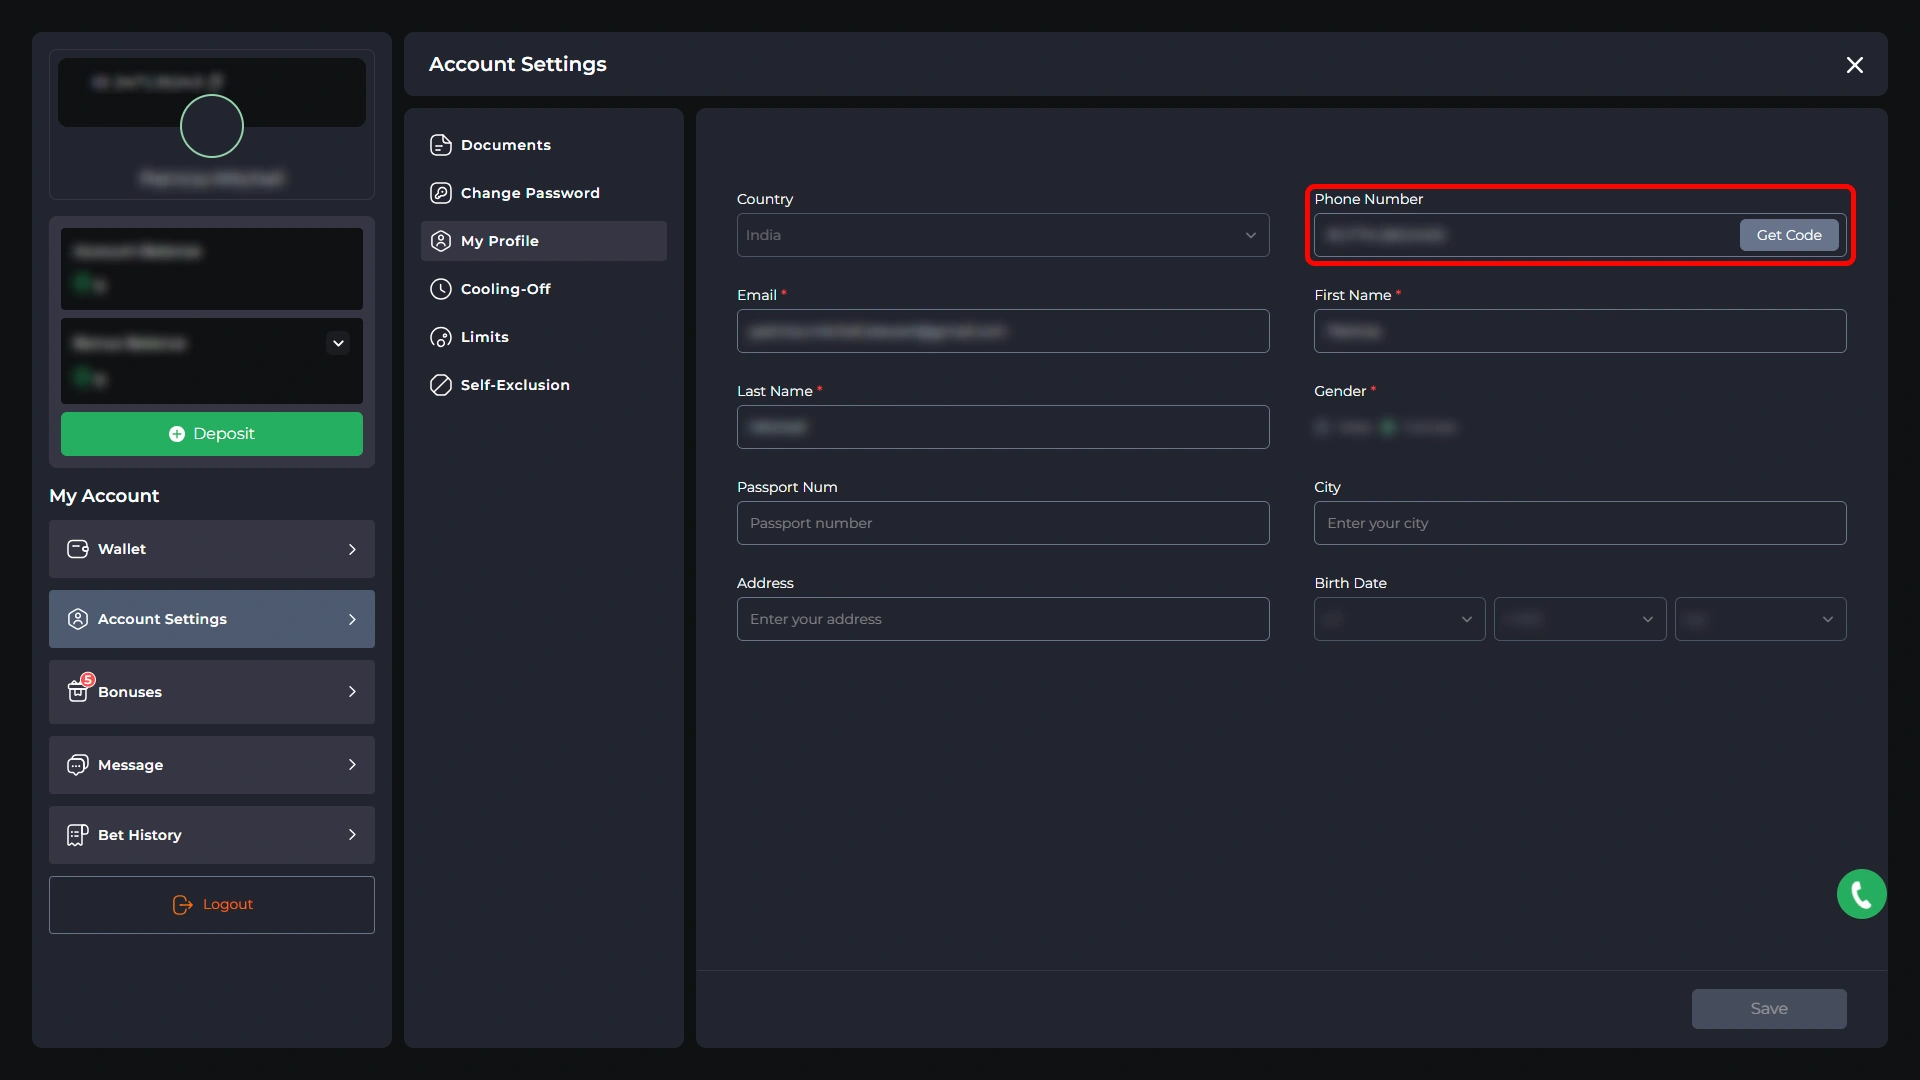Screen dimensions: 1920x1080
Task: Expand the bonus balance dropdown chevron
Action: point(338,343)
